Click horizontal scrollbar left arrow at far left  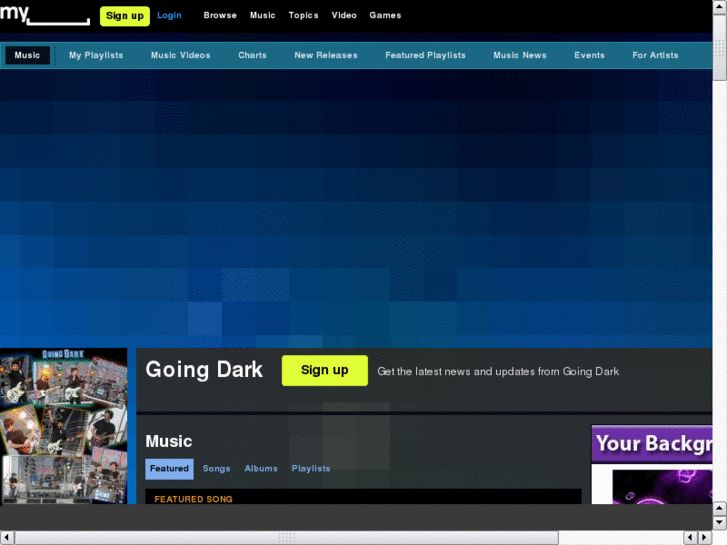7,538
